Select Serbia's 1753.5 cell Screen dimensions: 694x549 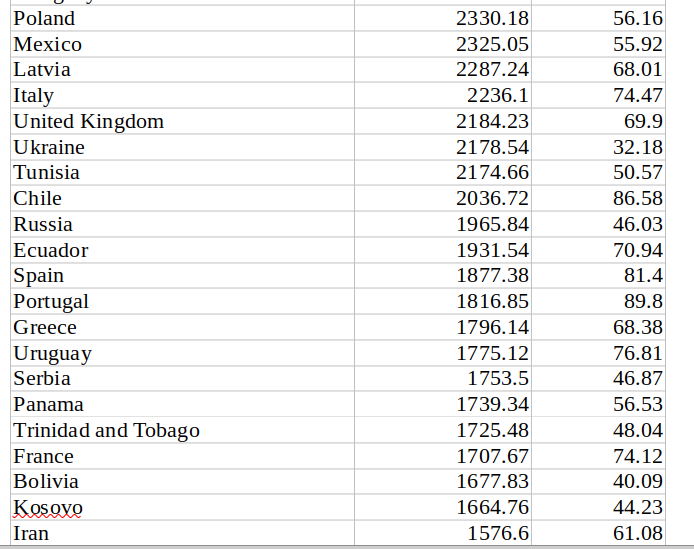pos(443,379)
